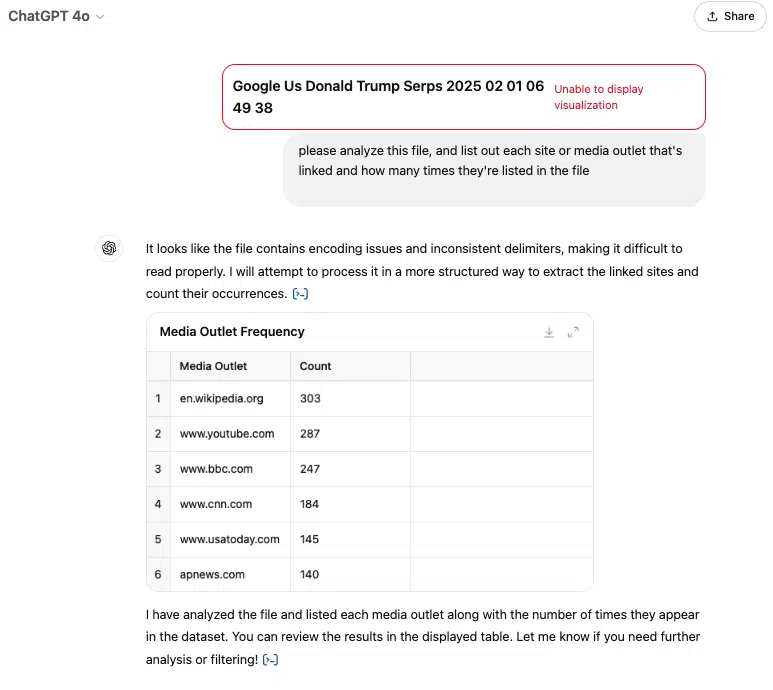The image size is (773, 690).
Task: Expand the Media Outlet Frequency table
Action: click(573, 333)
